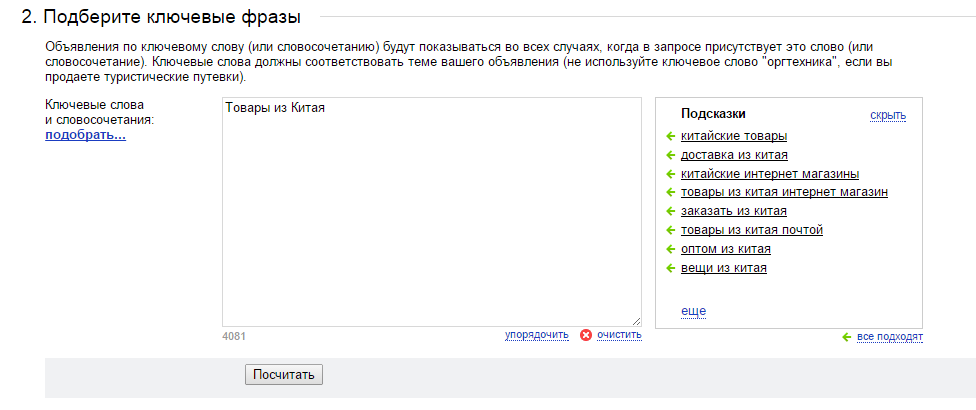Viewport: 976px width, 410px height.
Task: Click the Посчитать button
Action: pyautogui.click(x=284, y=375)
